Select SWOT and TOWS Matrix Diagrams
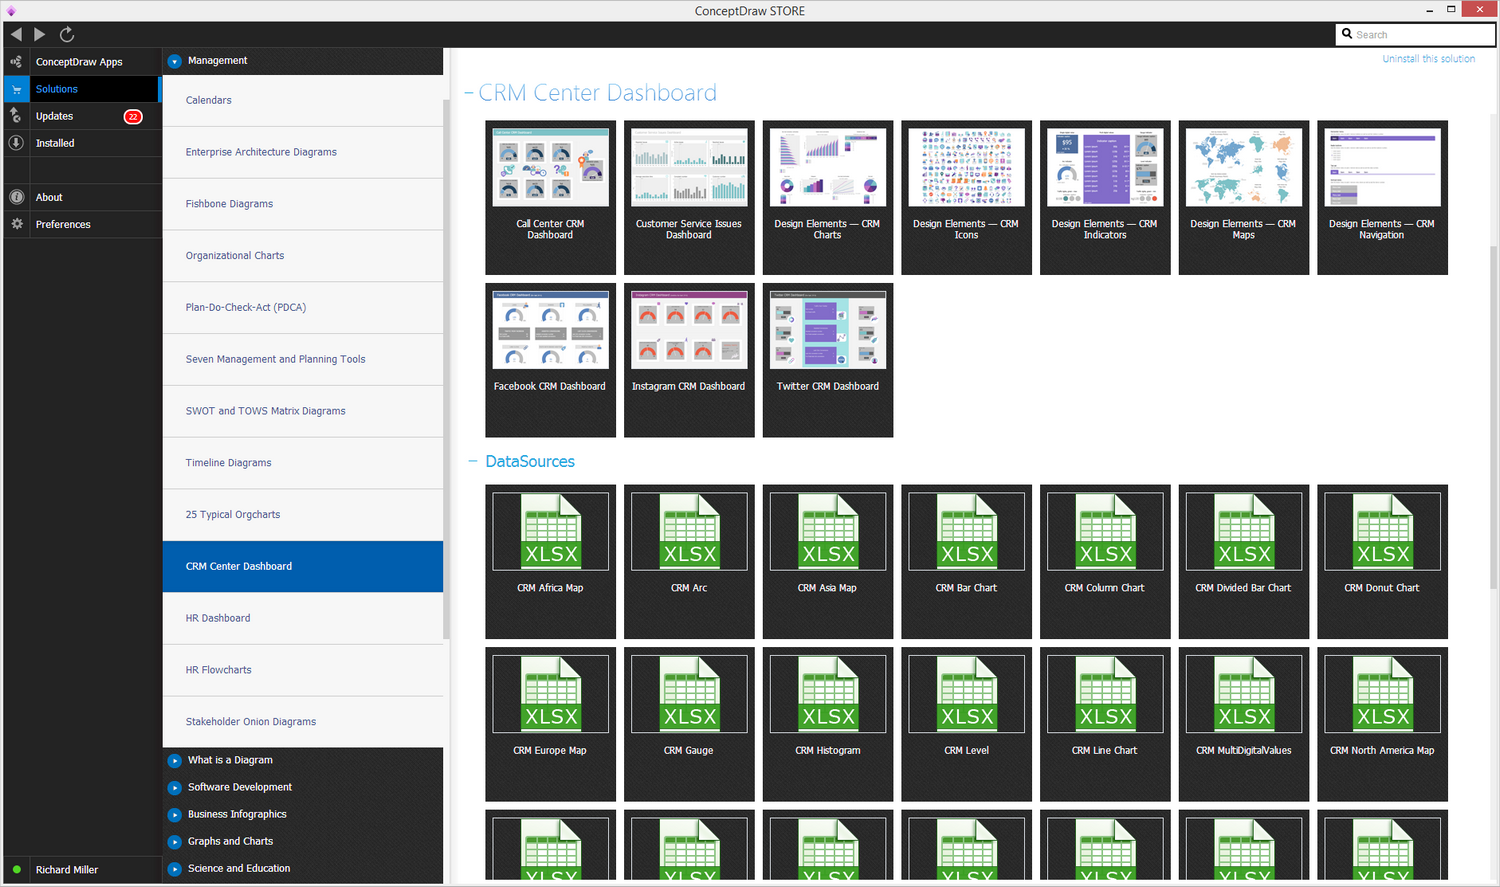Image resolution: width=1500 pixels, height=887 pixels. click(302, 411)
